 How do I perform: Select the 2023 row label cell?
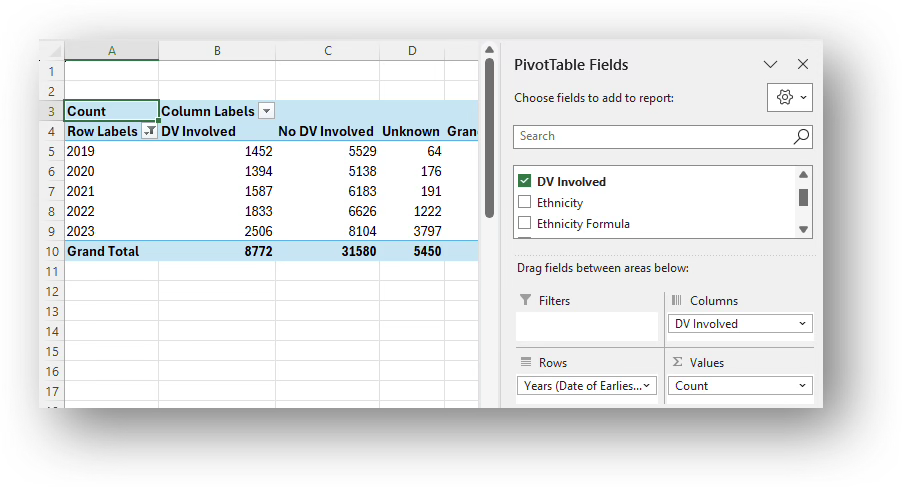110,231
